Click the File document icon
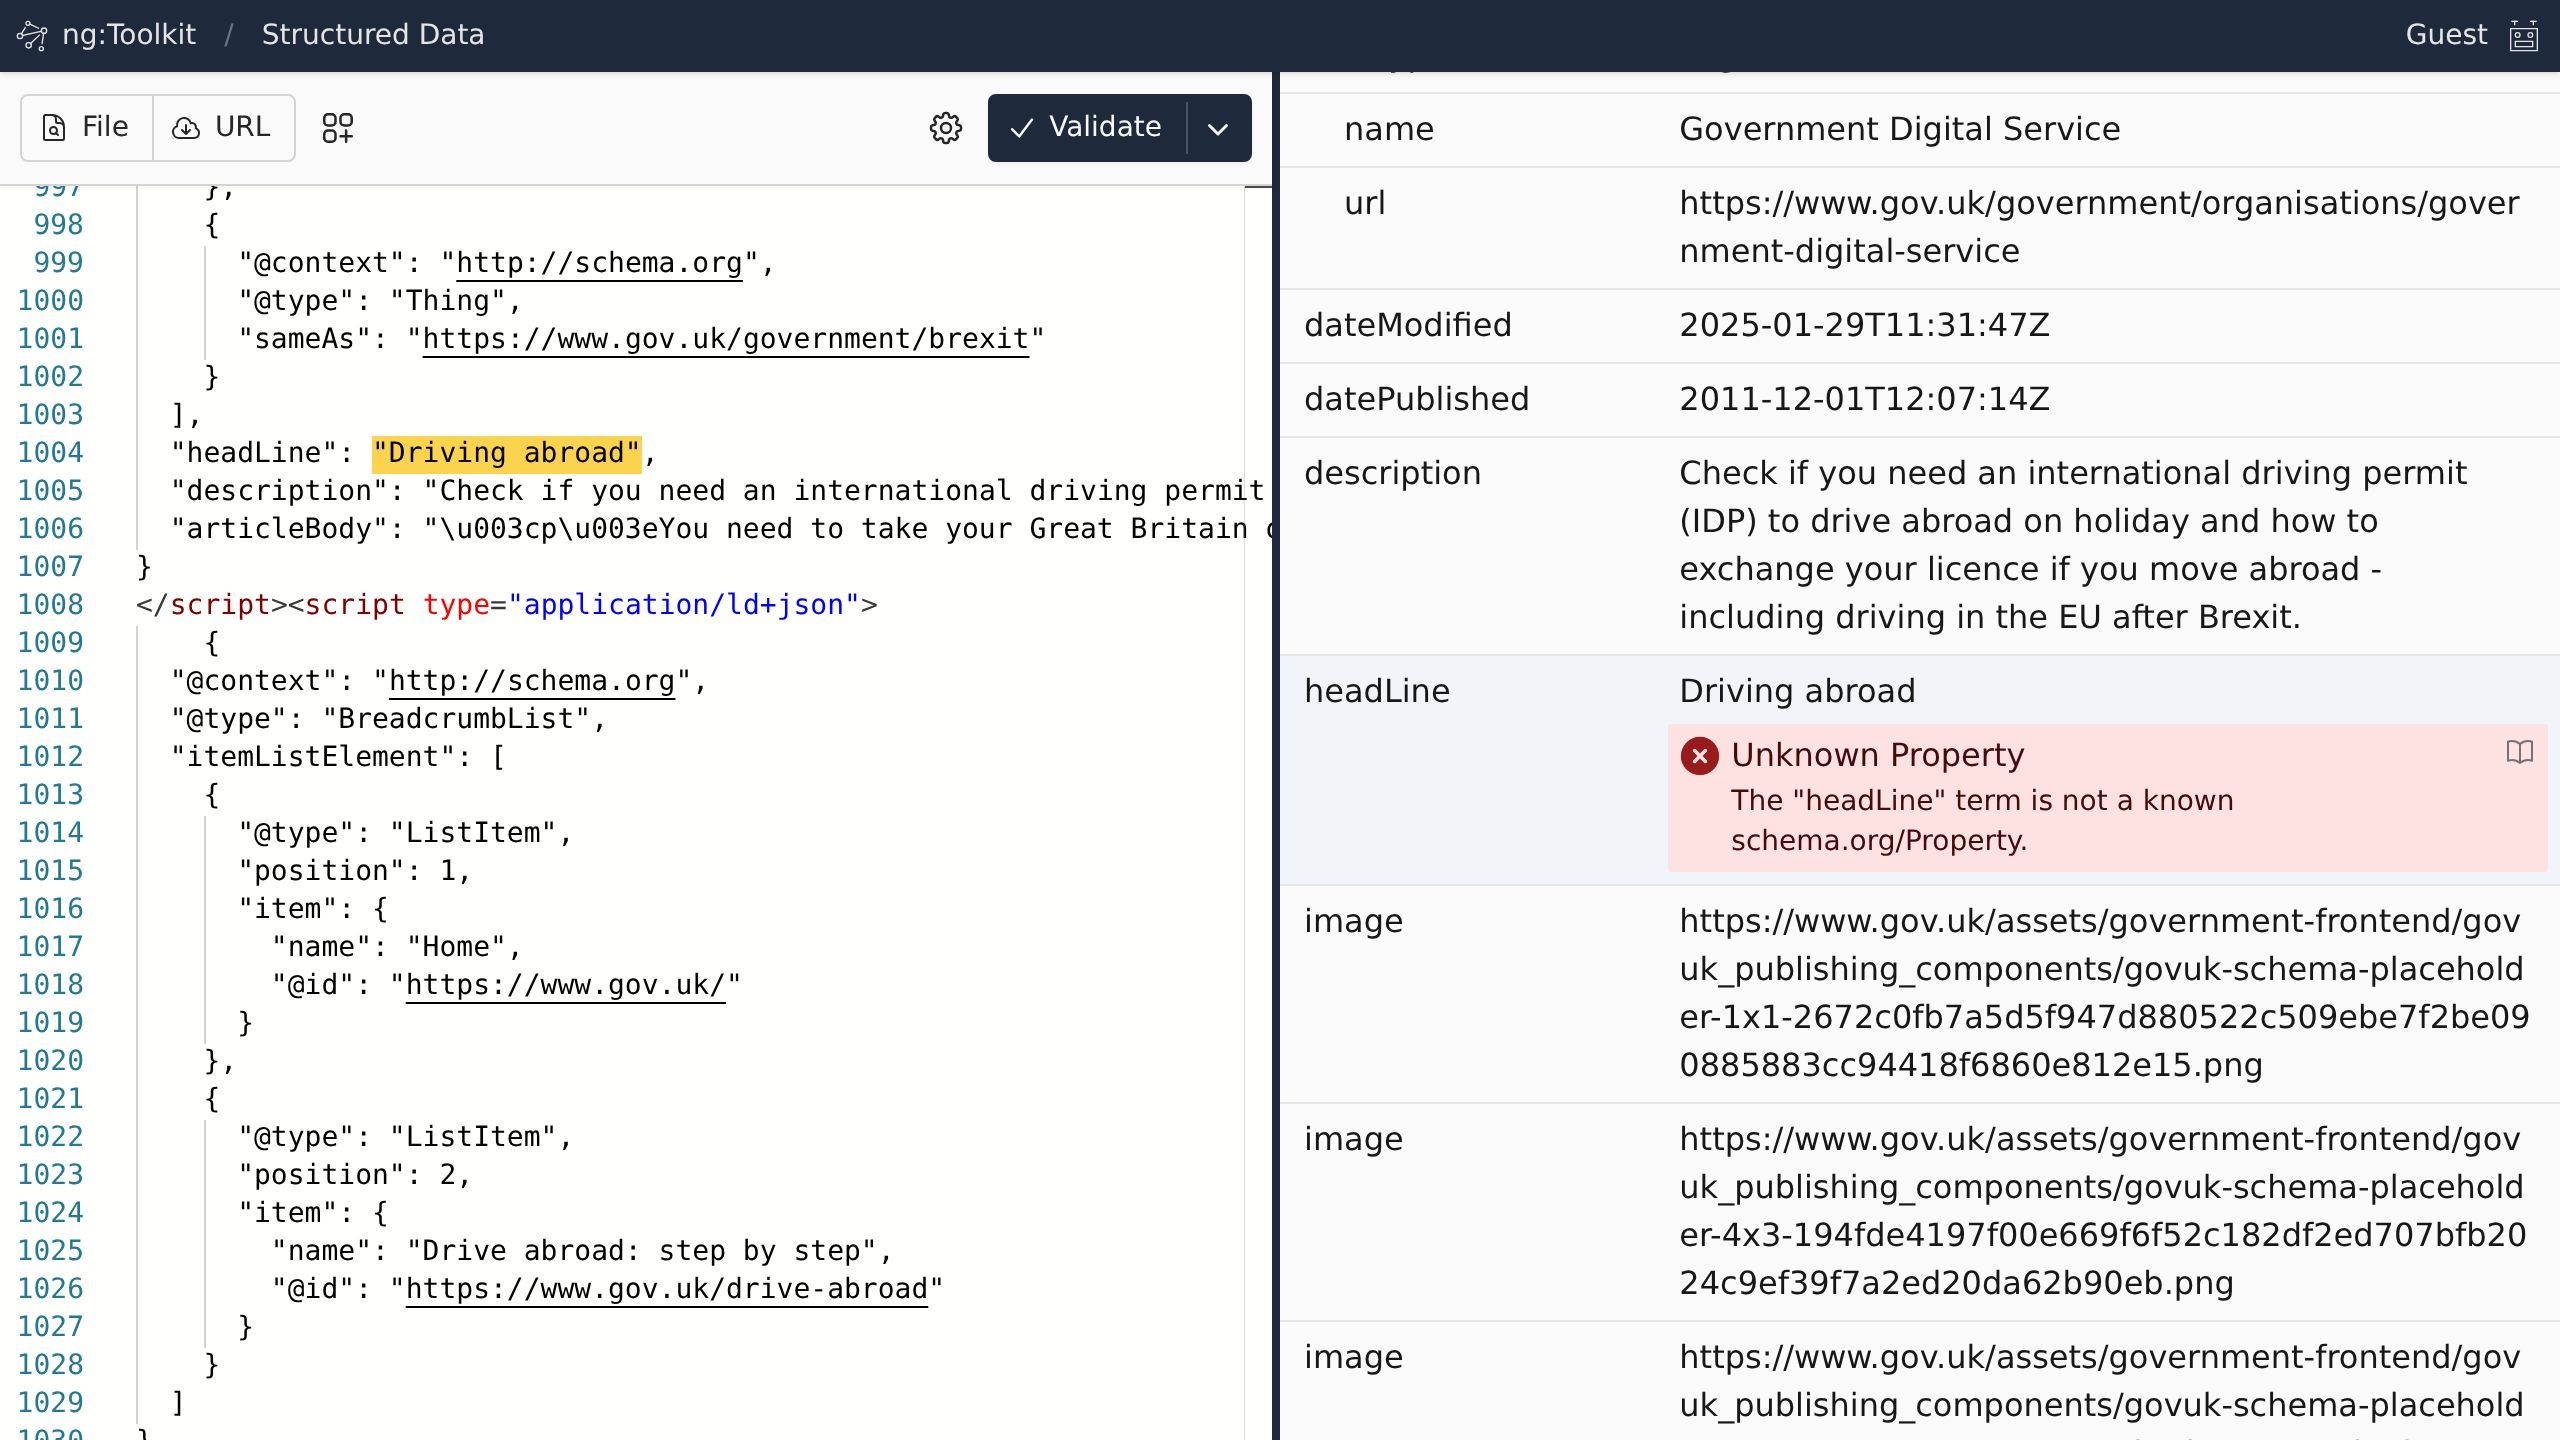The image size is (2560, 1440). (54, 128)
